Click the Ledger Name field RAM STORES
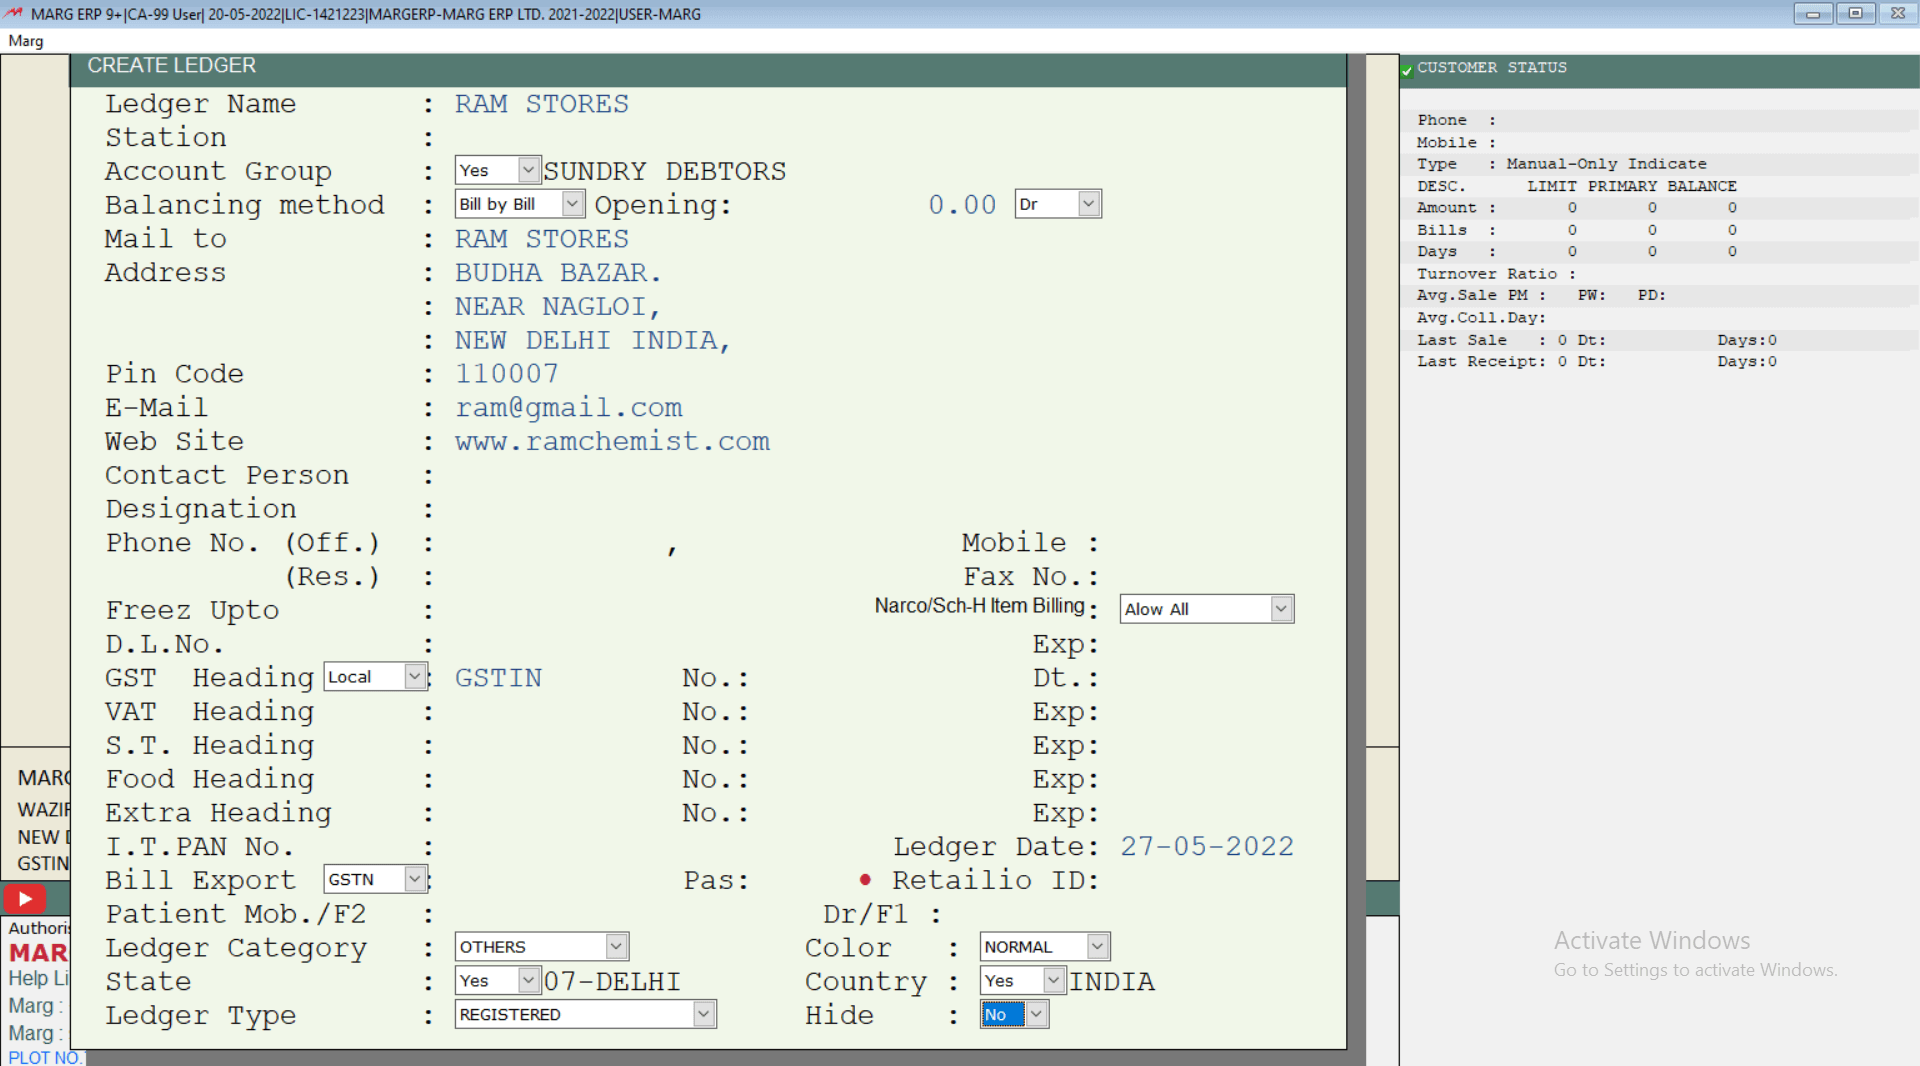The image size is (1920, 1066). (541, 104)
